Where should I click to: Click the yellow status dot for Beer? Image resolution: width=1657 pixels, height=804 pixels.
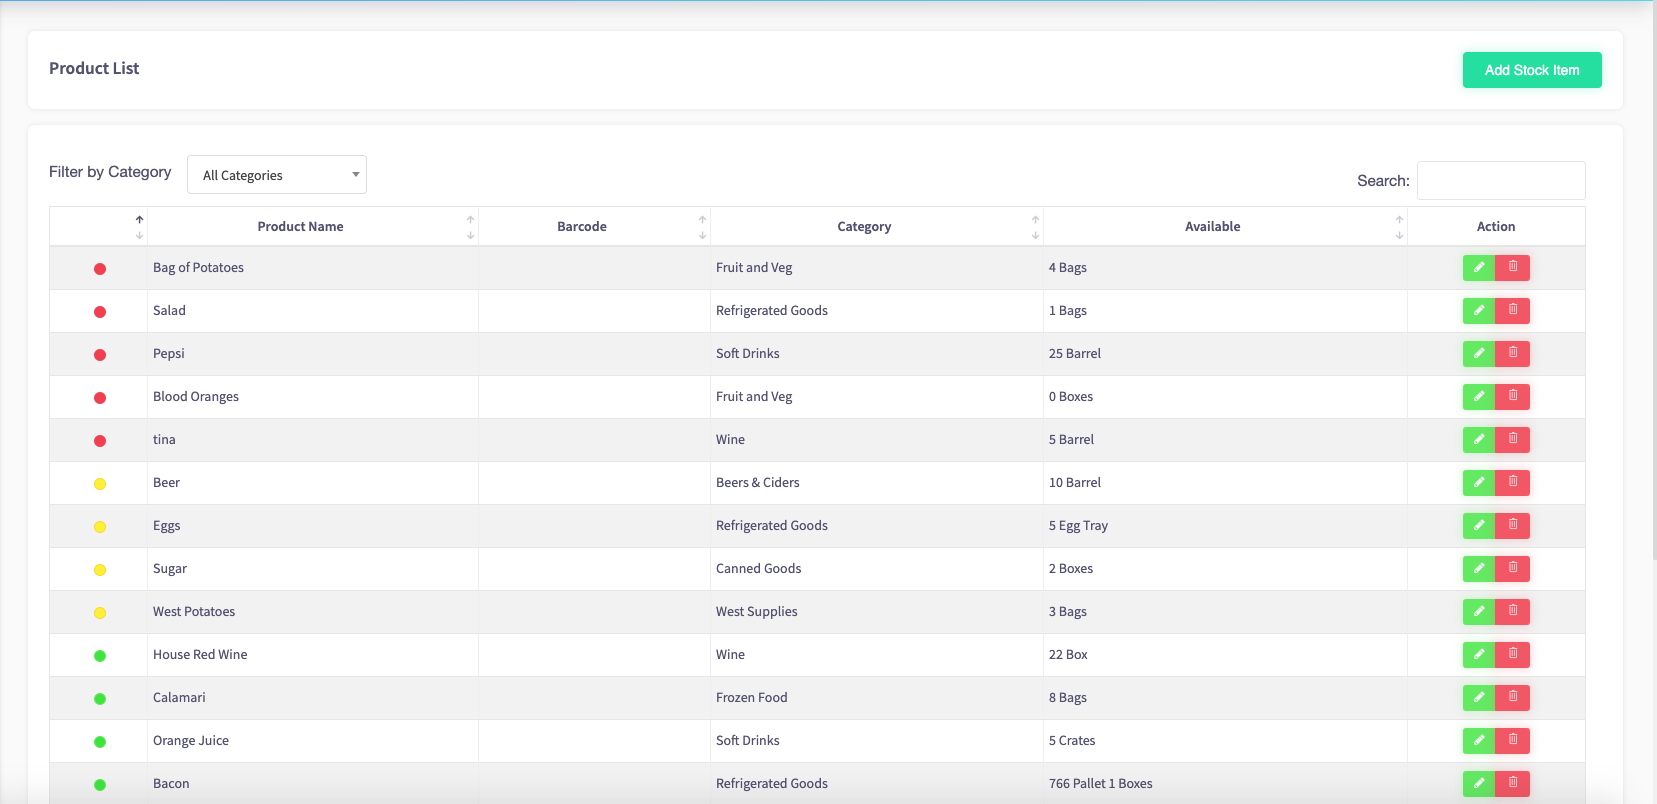click(x=100, y=484)
